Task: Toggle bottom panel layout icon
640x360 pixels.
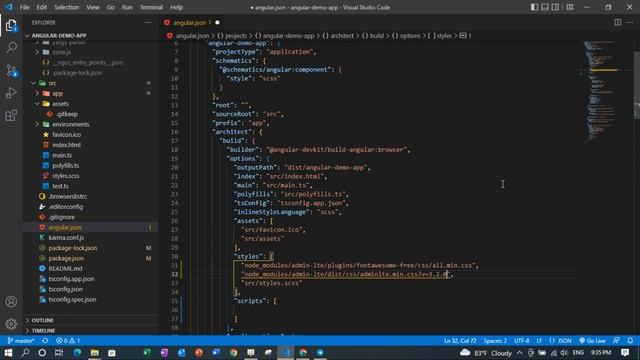Action: (545, 7)
